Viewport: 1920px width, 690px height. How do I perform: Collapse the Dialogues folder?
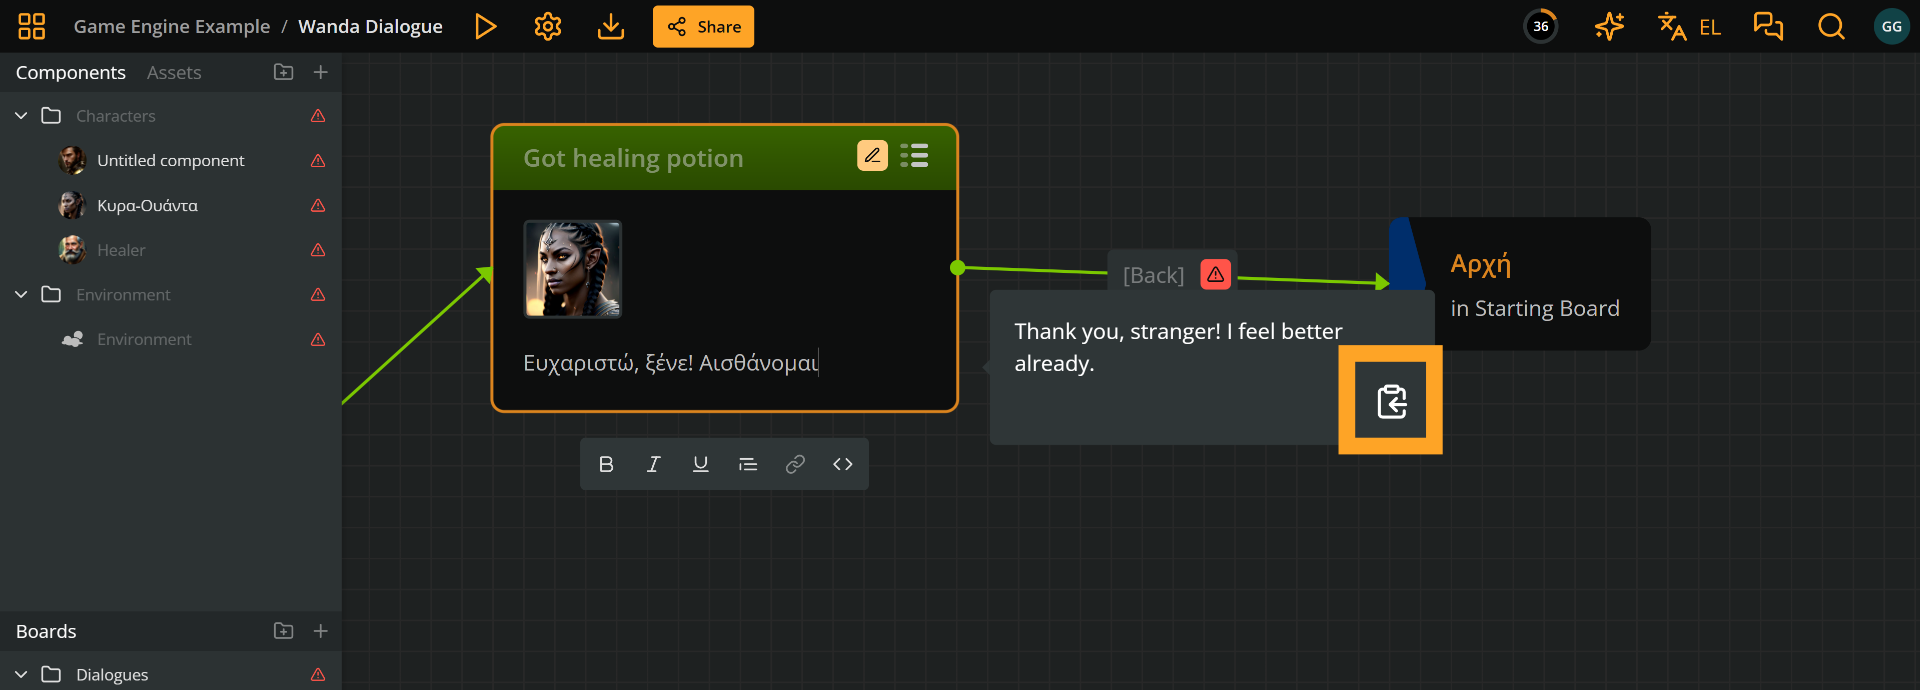click(21, 675)
